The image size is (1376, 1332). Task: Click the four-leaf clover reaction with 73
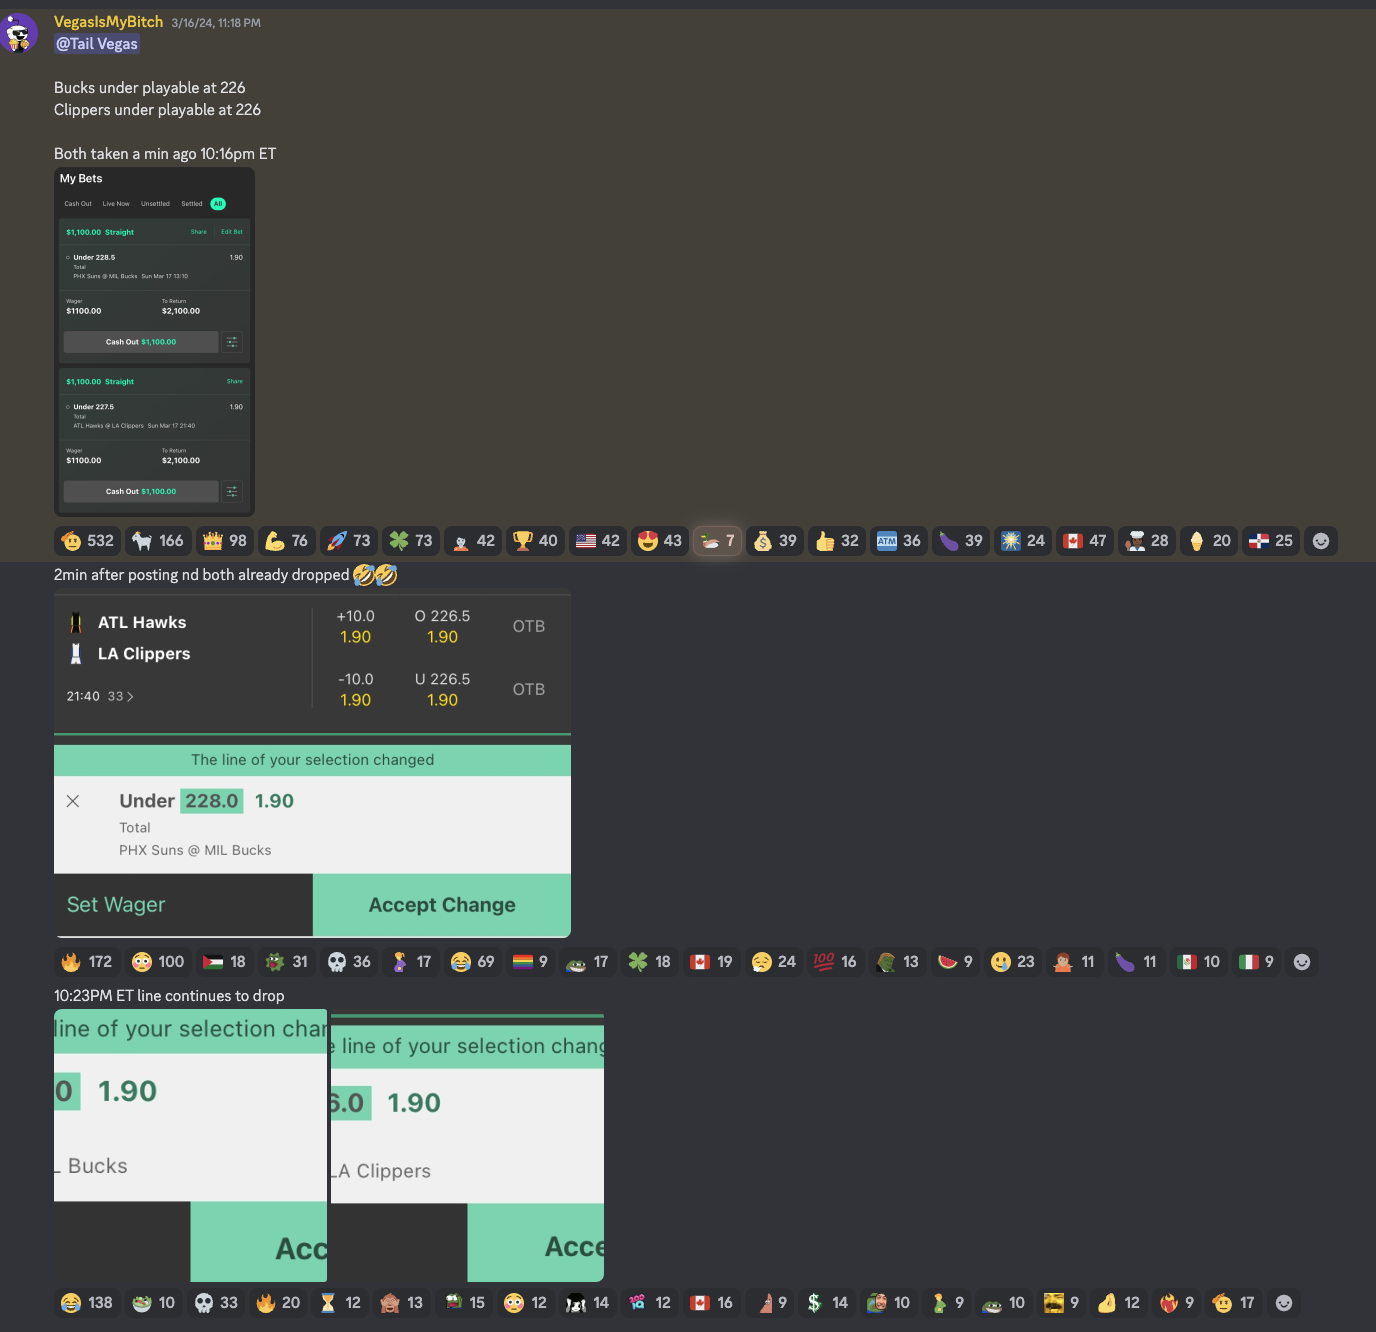click(x=411, y=541)
